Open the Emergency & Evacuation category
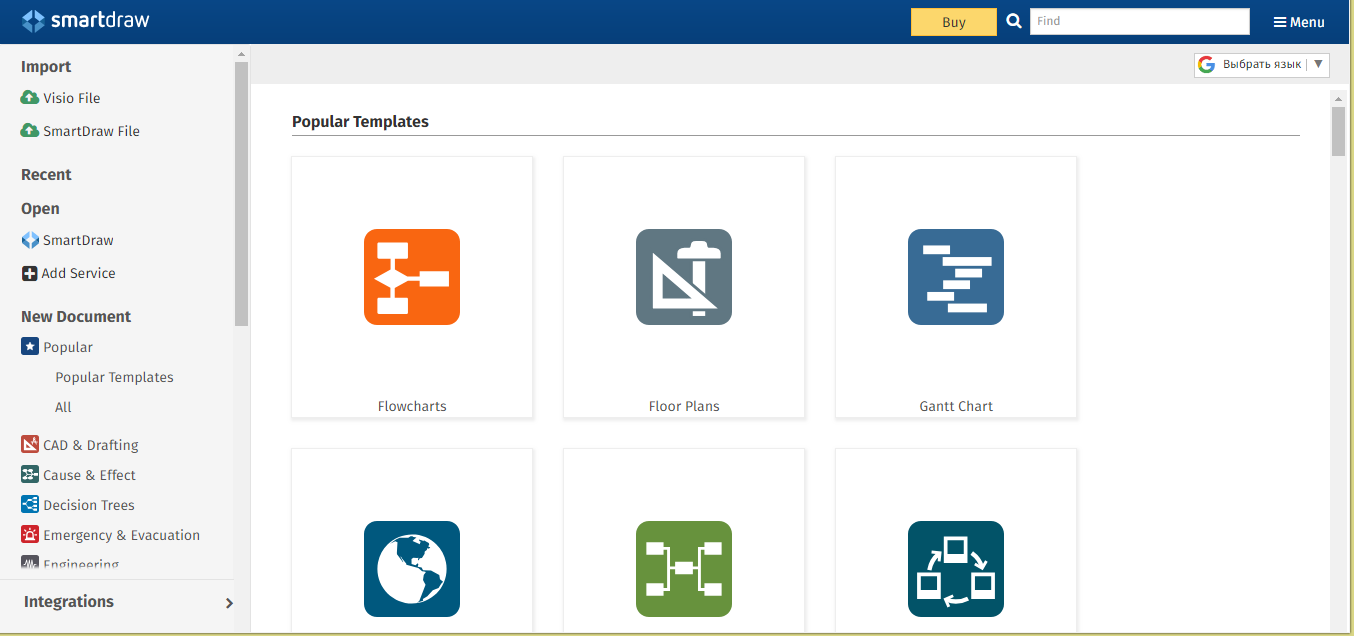The width and height of the screenshot is (1354, 636). (x=121, y=535)
